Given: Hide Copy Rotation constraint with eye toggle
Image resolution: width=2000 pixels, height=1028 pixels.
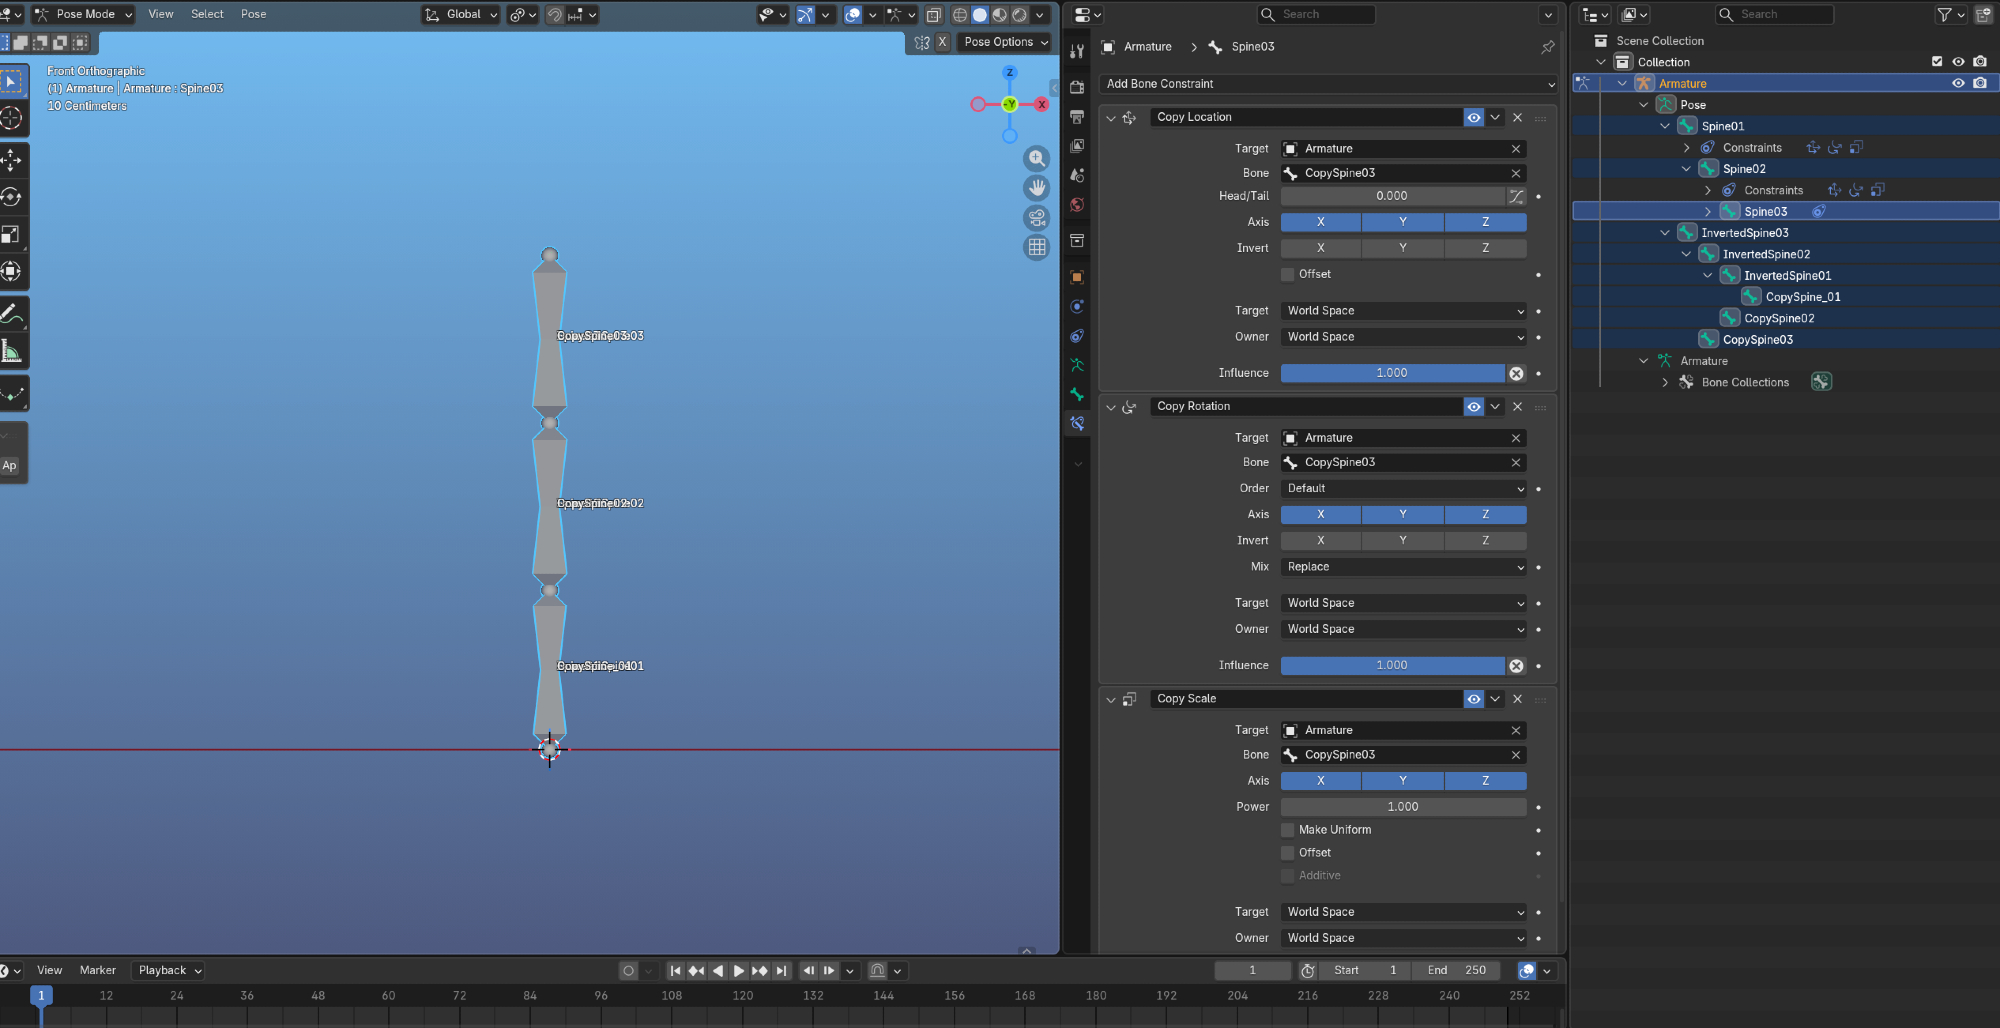Looking at the screenshot, I should (x=1473, y=406).
